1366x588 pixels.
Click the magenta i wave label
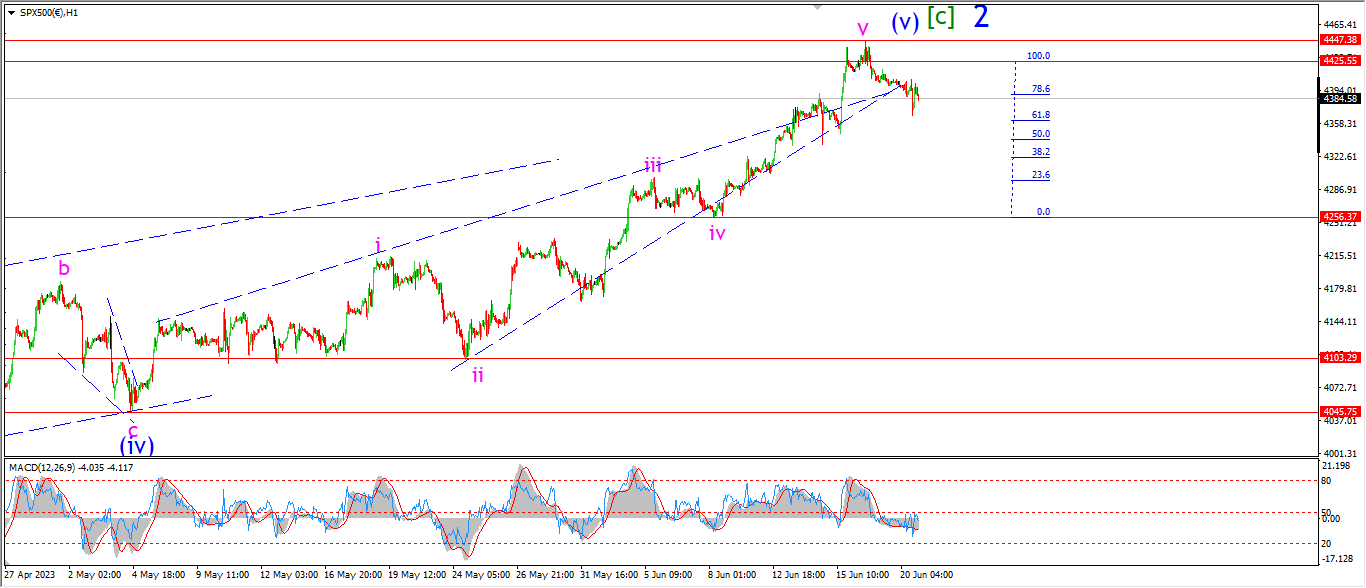click(377, 244)
